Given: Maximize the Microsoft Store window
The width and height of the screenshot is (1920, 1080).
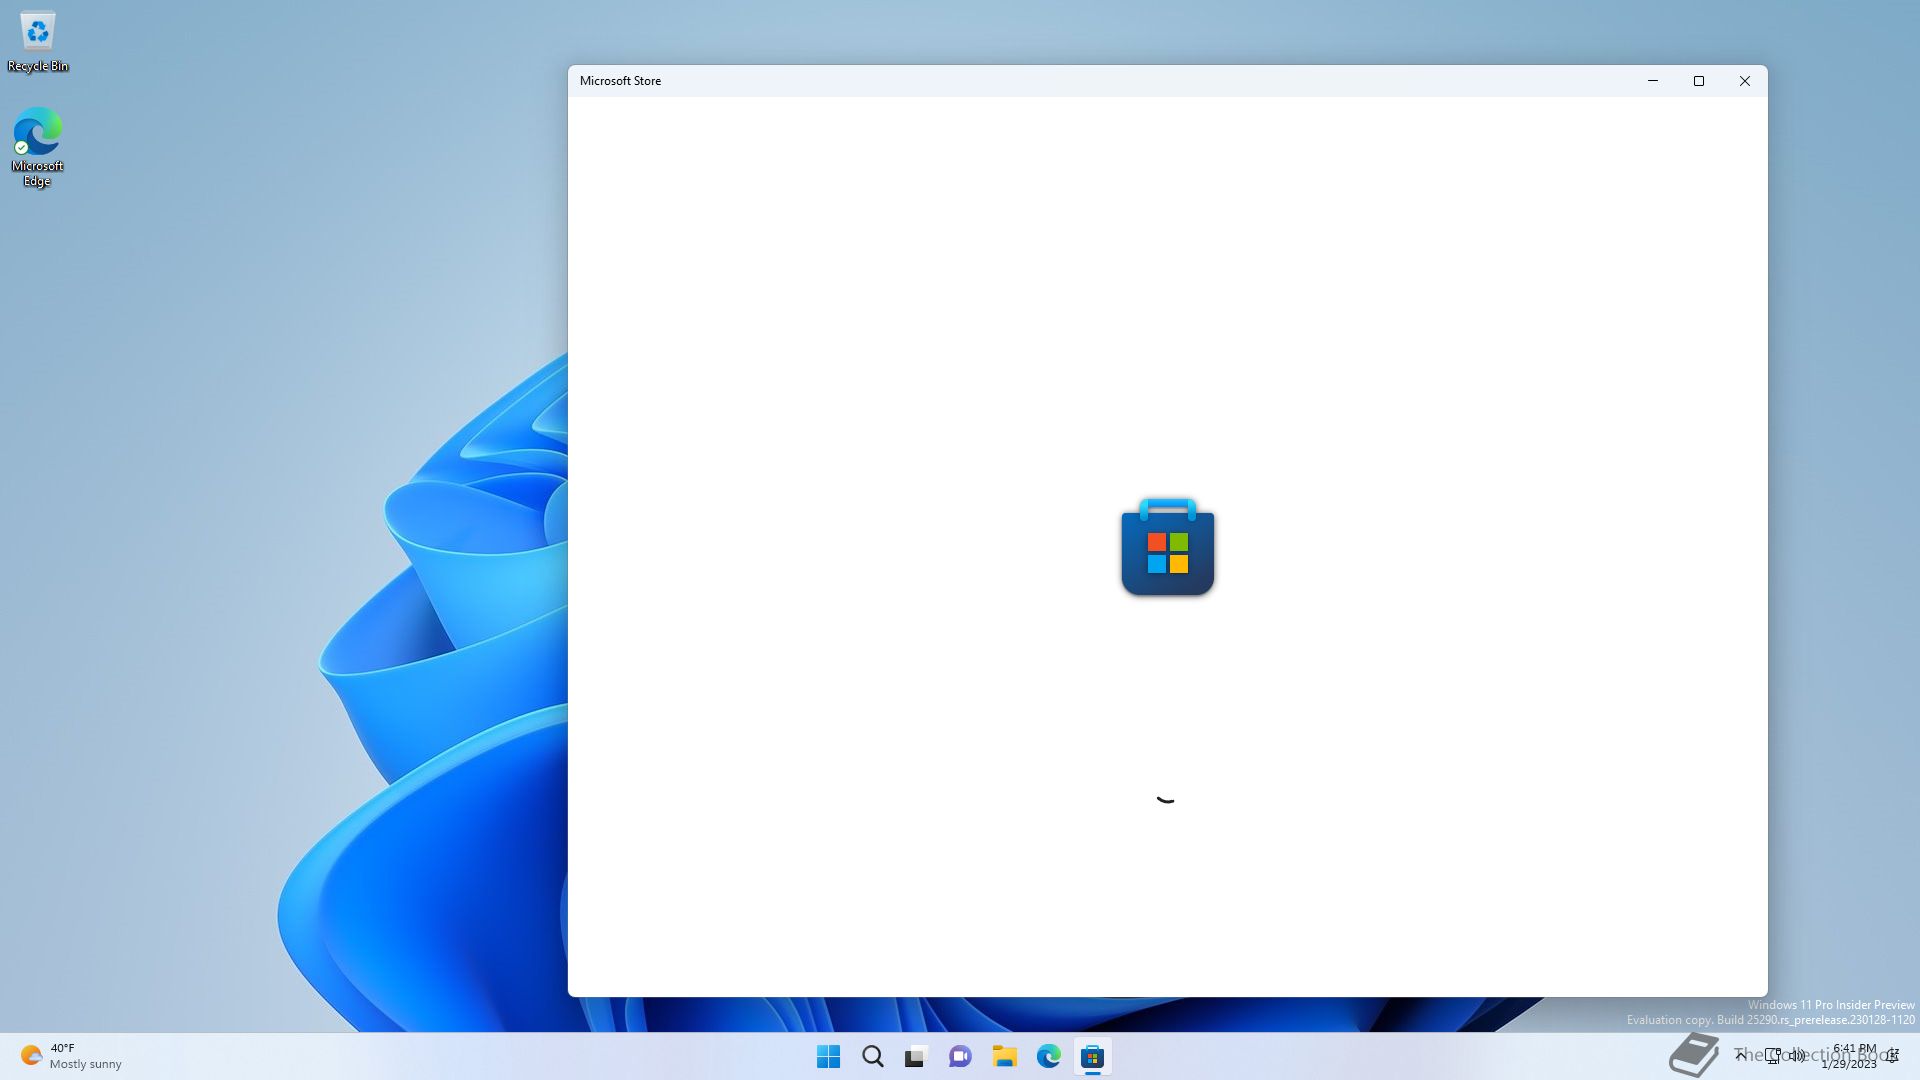Looking at the screenshot, I should coord(1698,81).
